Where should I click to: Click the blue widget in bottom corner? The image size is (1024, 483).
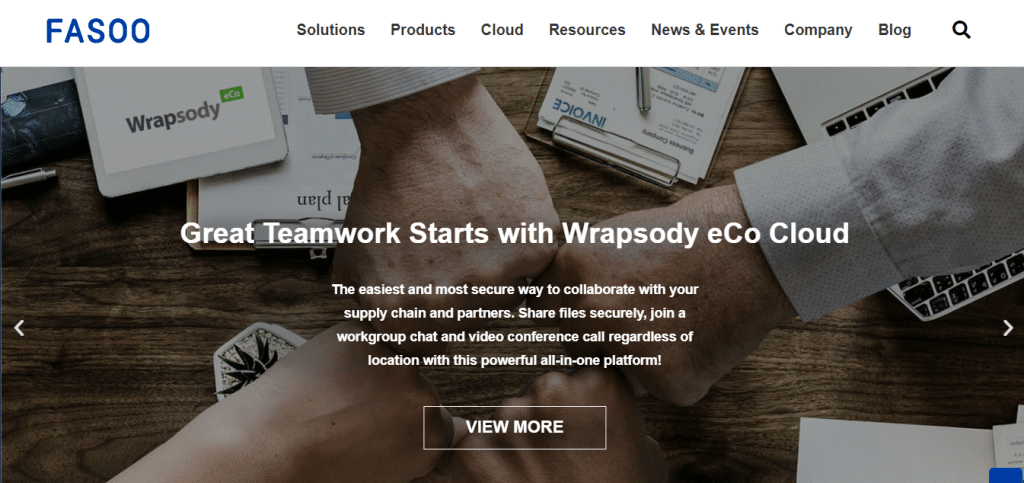click(x=1006, y=475)
